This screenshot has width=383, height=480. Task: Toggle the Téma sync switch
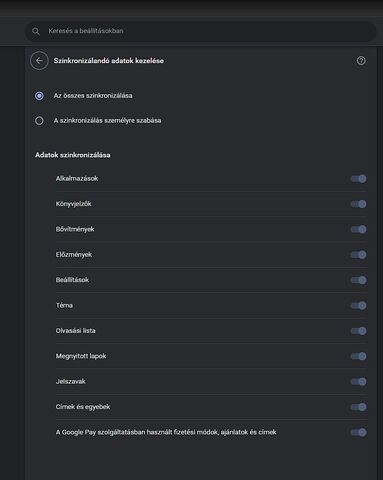358,305
